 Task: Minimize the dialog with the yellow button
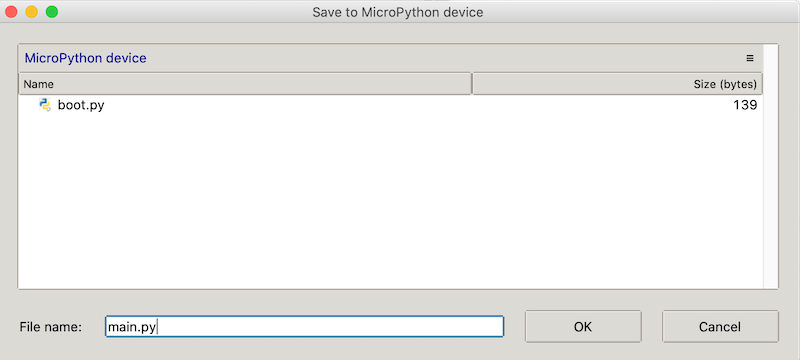tap(32, 11)
